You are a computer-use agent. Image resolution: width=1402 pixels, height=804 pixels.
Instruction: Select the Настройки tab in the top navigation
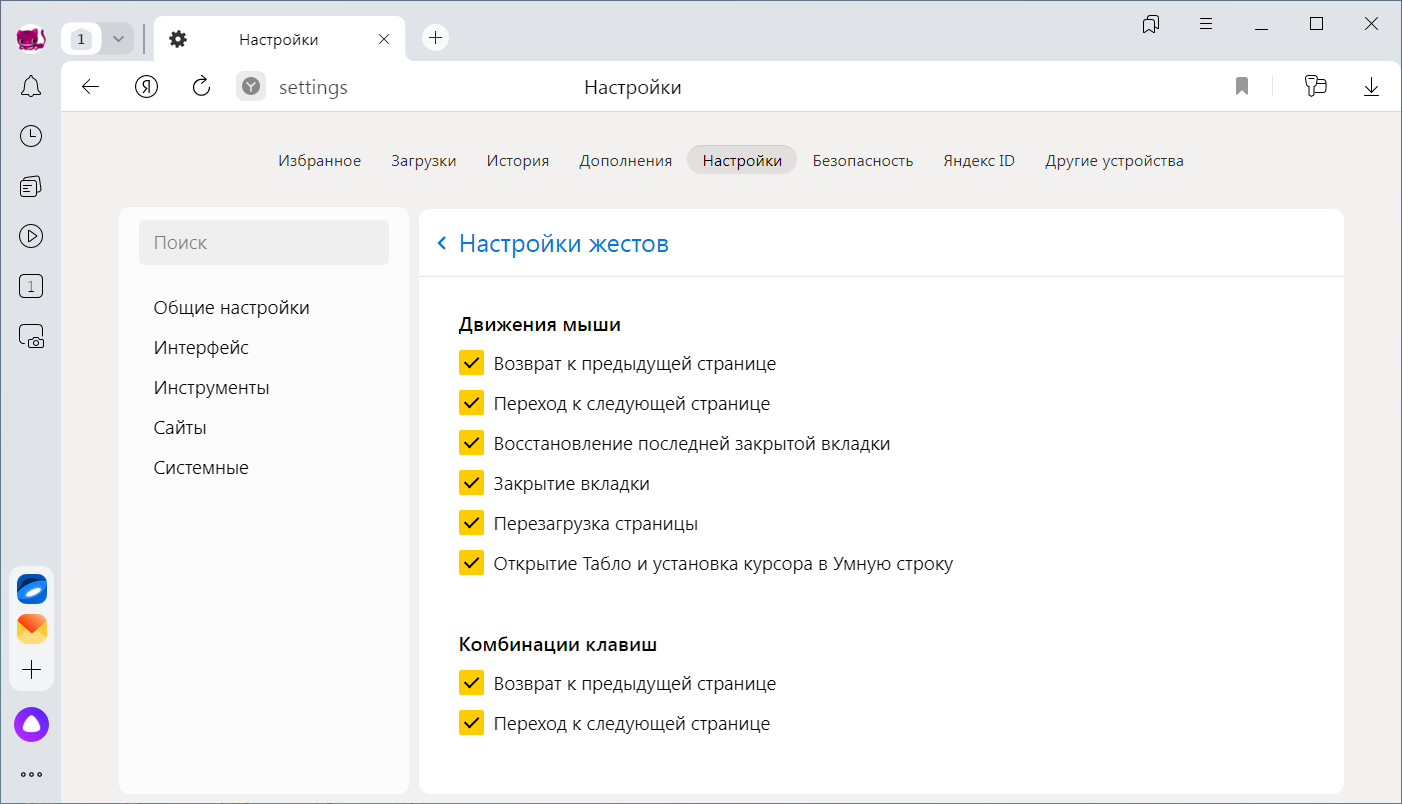[x=742, y=160]
